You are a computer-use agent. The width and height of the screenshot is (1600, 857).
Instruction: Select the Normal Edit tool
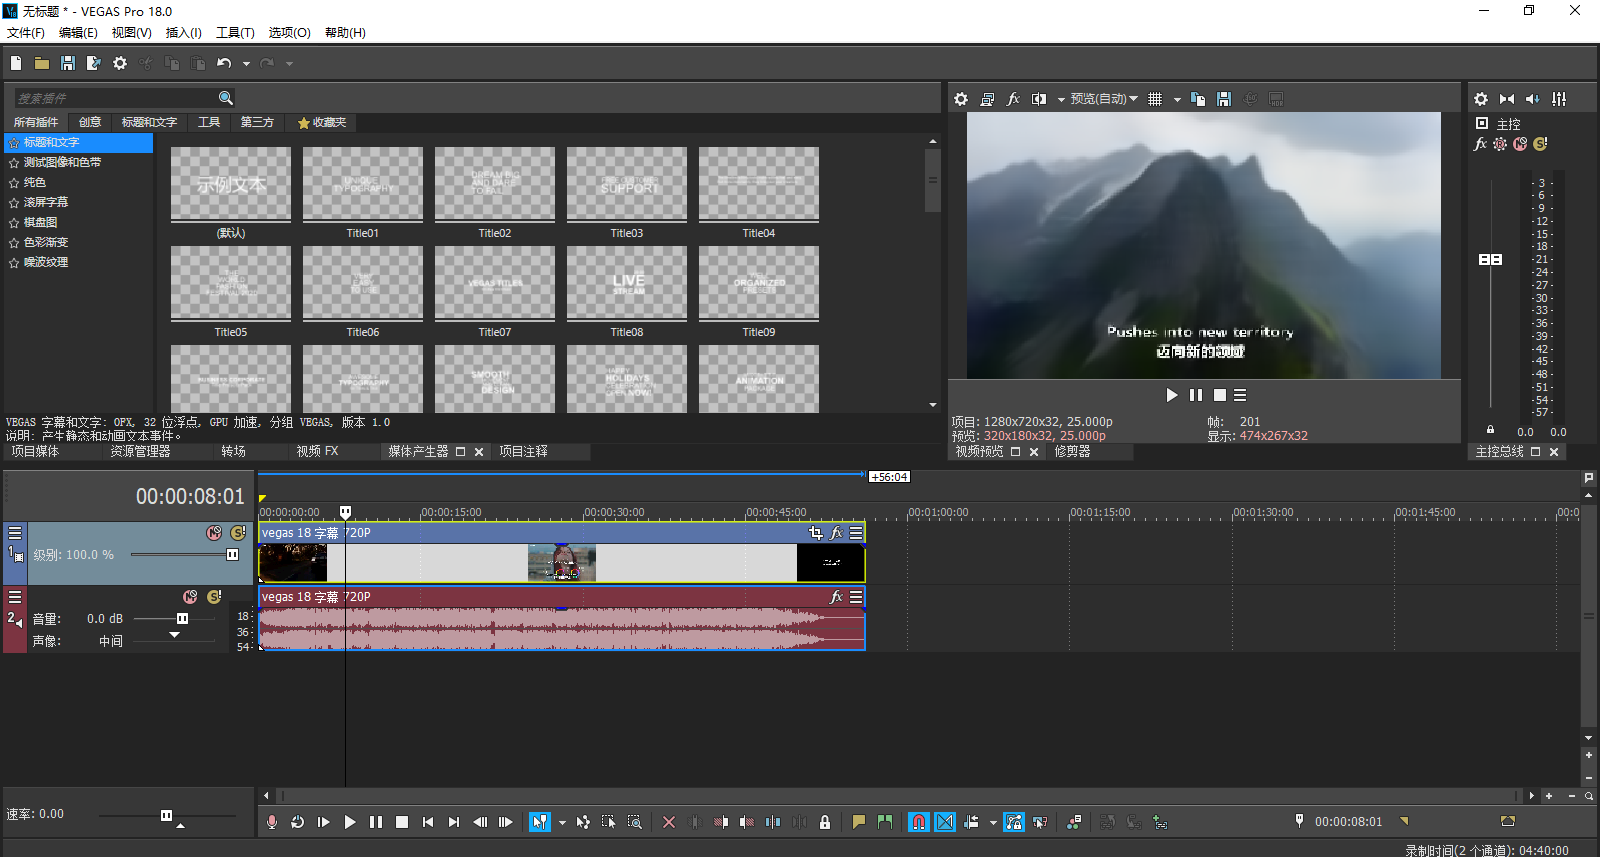tap(540, 822)
